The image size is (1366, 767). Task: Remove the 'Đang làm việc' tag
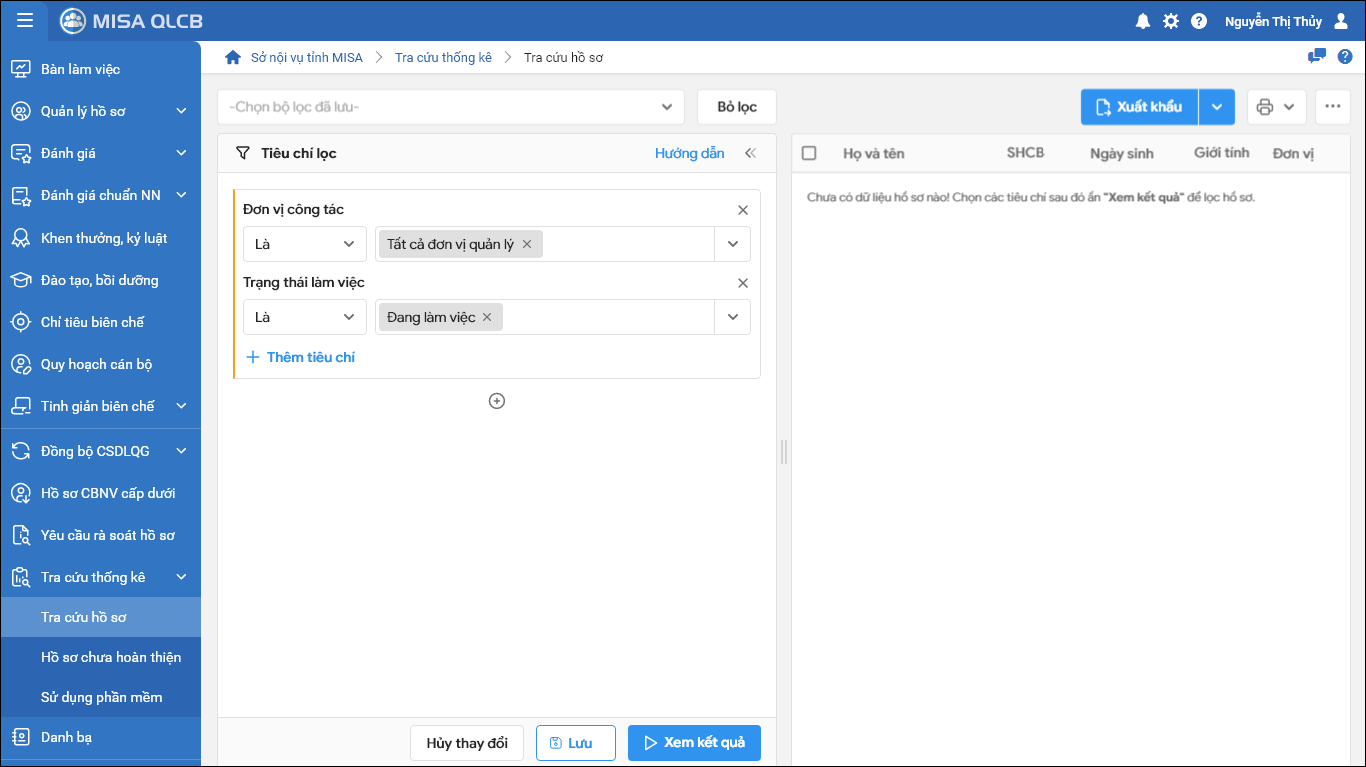[x=487, y=317]
